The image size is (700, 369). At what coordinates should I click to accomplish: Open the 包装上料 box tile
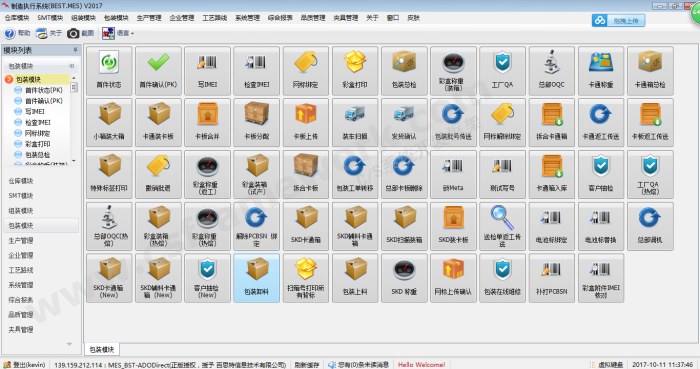[x=355, y=278]
